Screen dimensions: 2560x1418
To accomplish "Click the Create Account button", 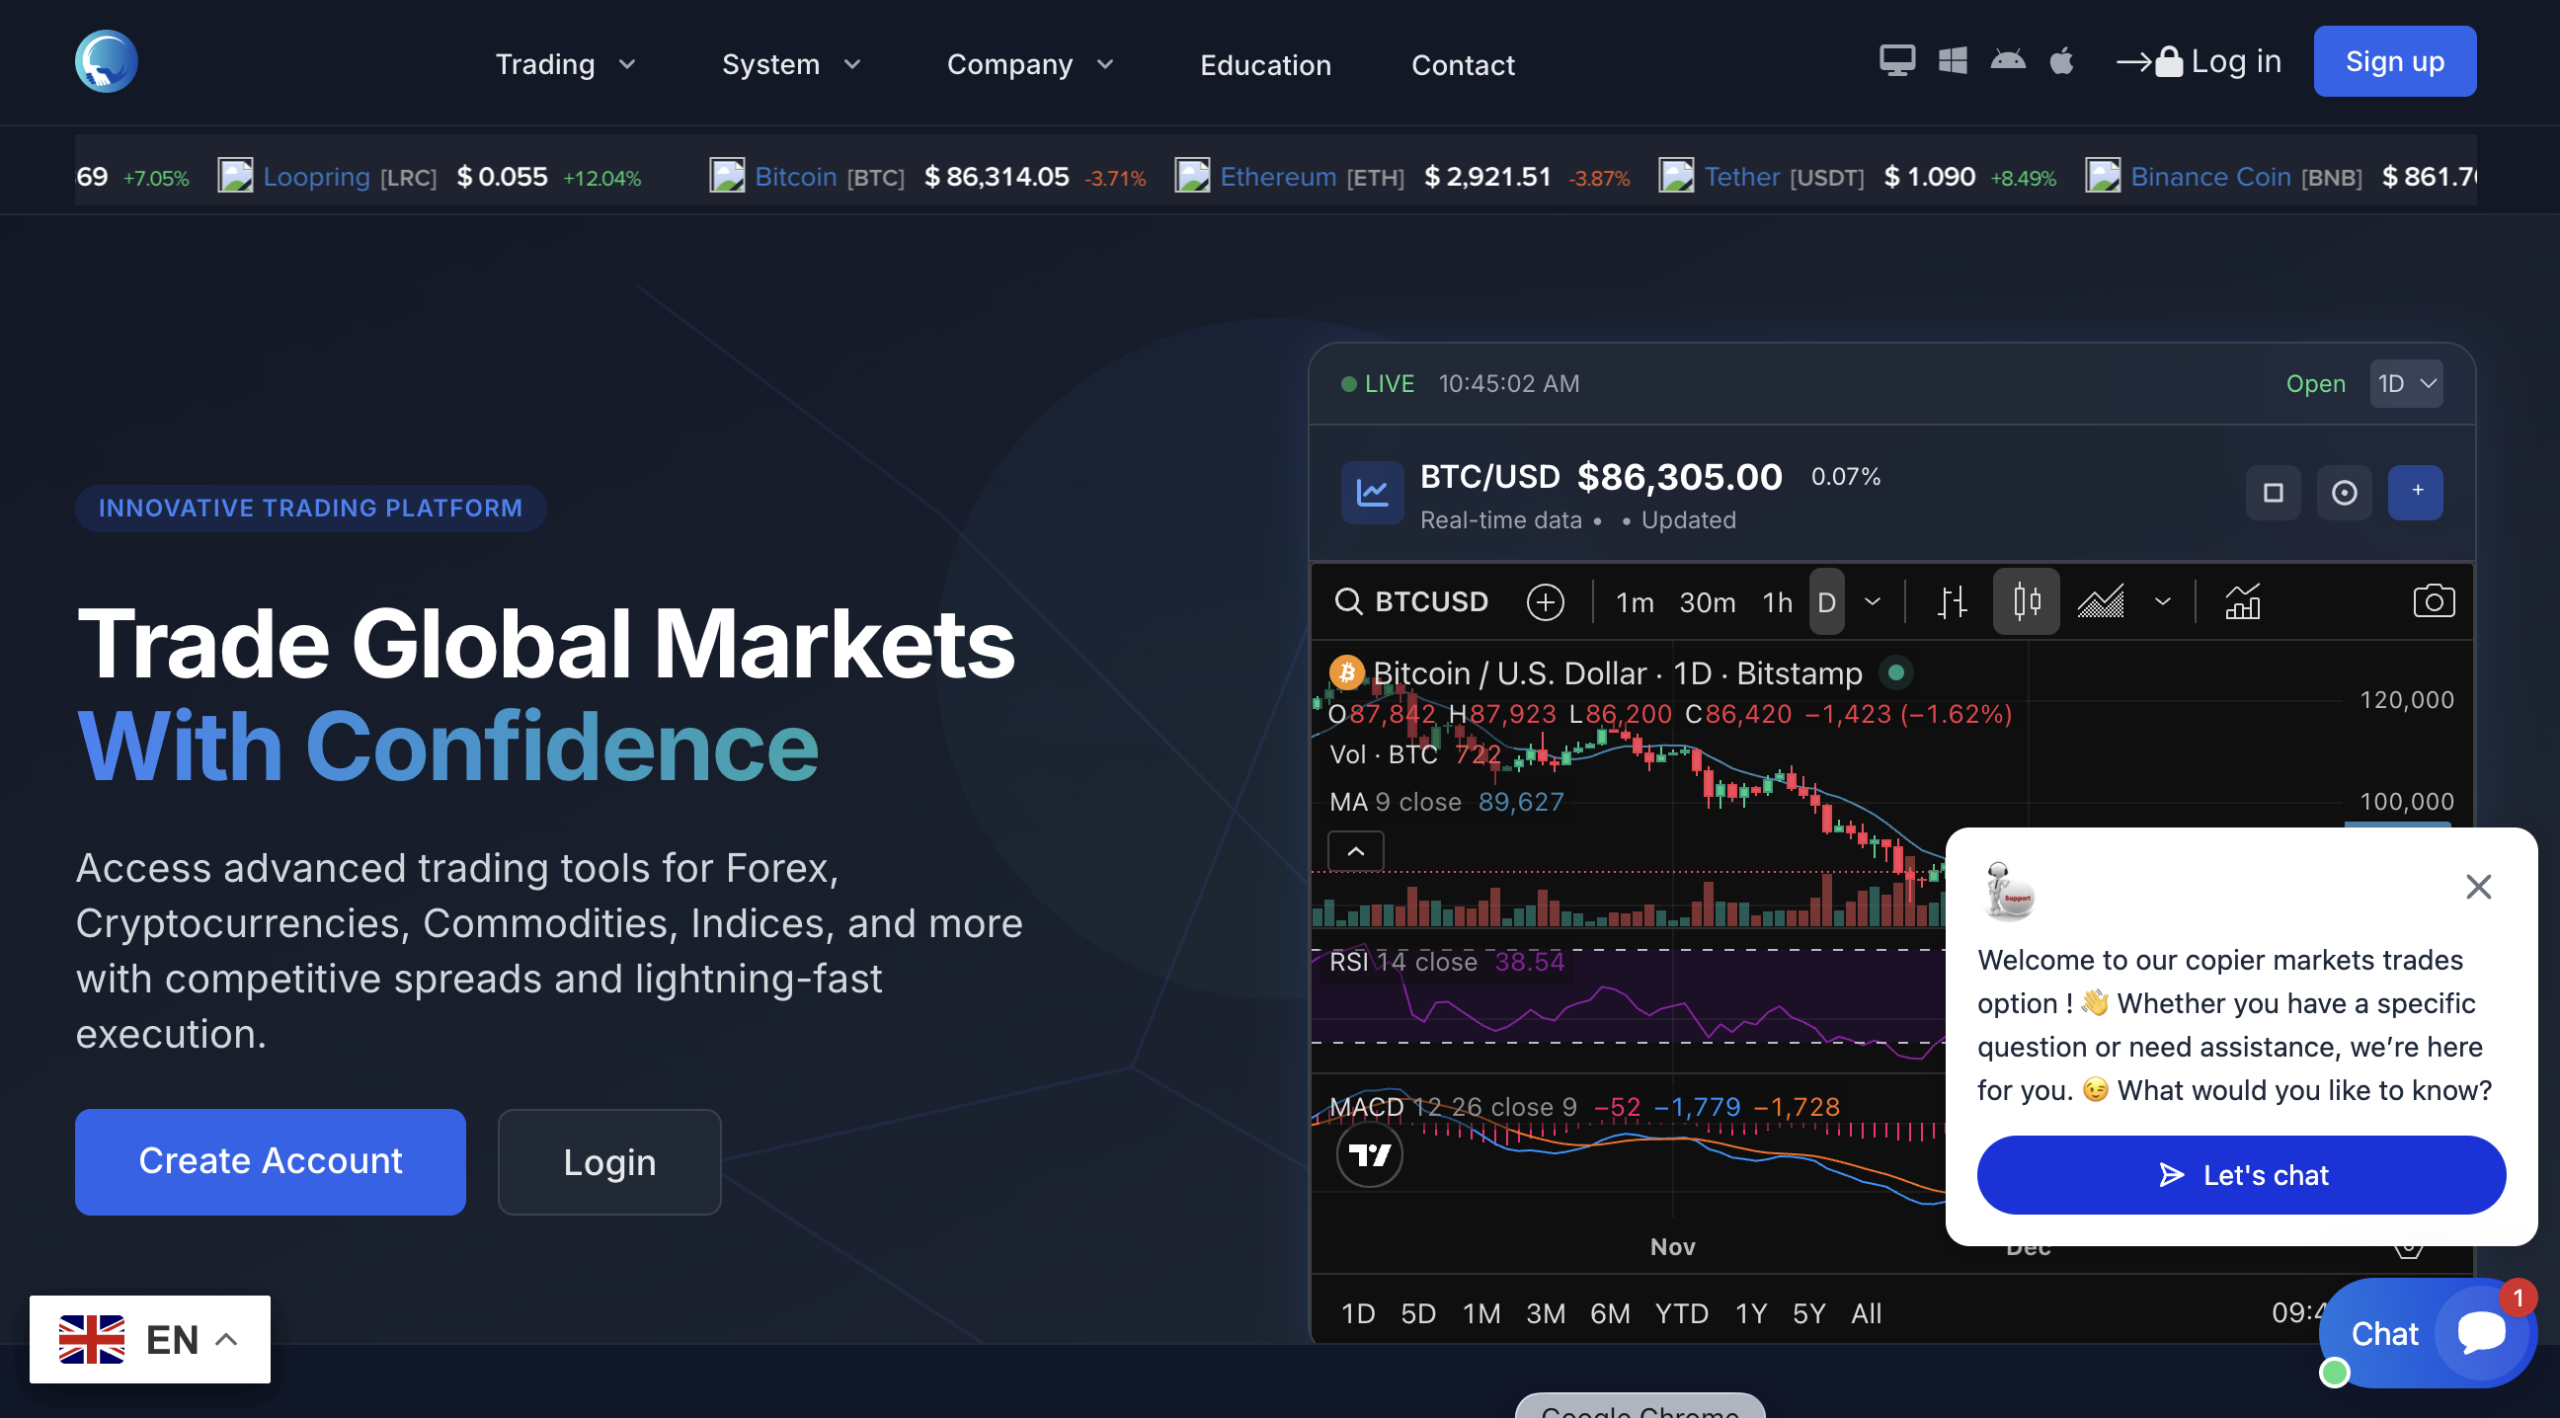I will click(270, 1162).
